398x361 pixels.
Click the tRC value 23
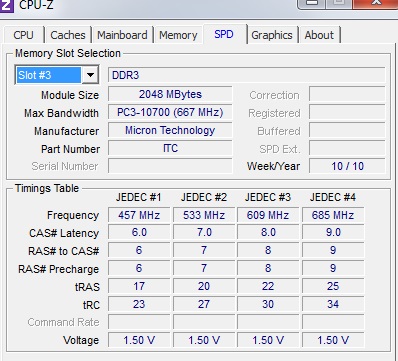(x=139, y=304)
